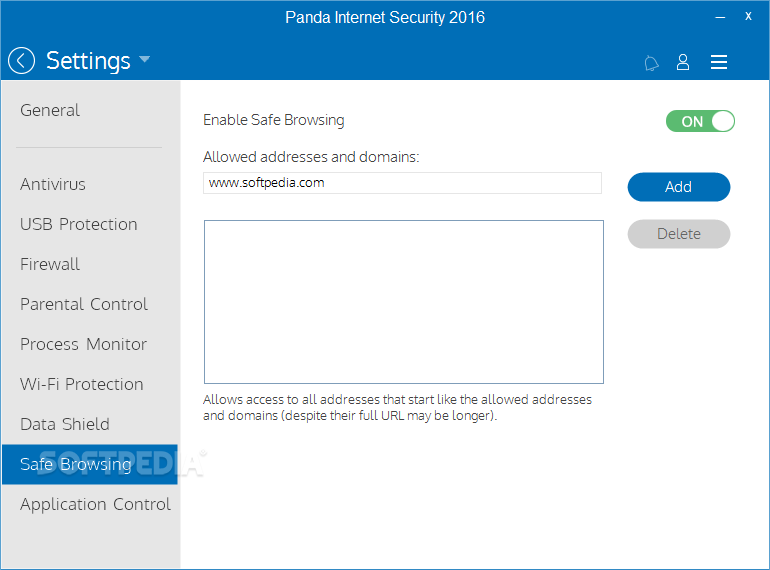Click inside the allowed domains list box
The height and width of the screenshot is (570, 770).
[404, 302]
